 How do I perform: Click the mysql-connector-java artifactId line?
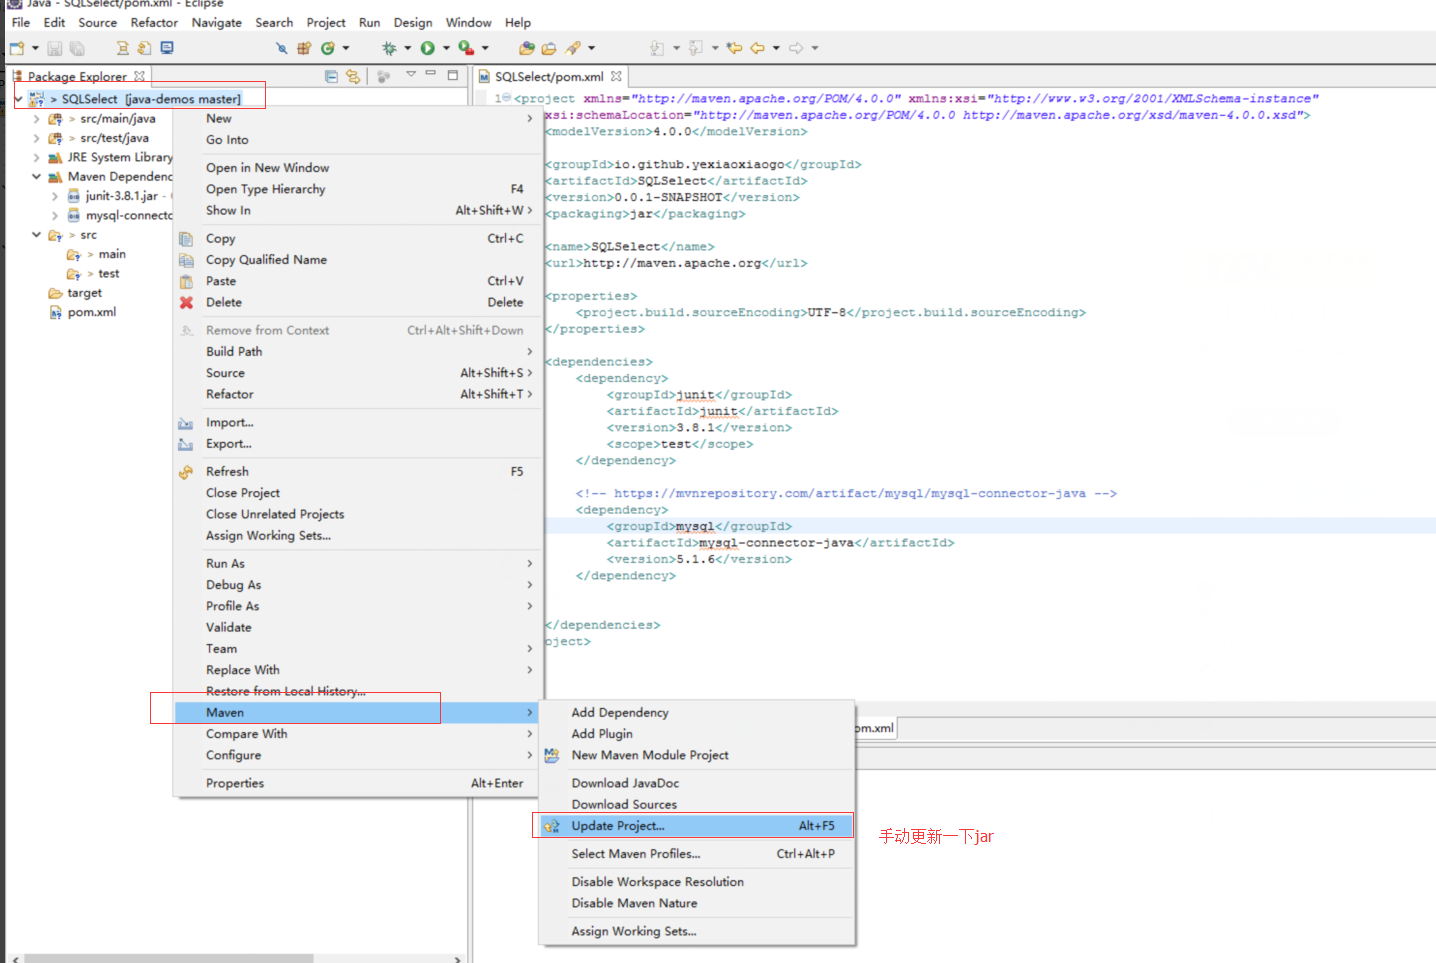780,543
